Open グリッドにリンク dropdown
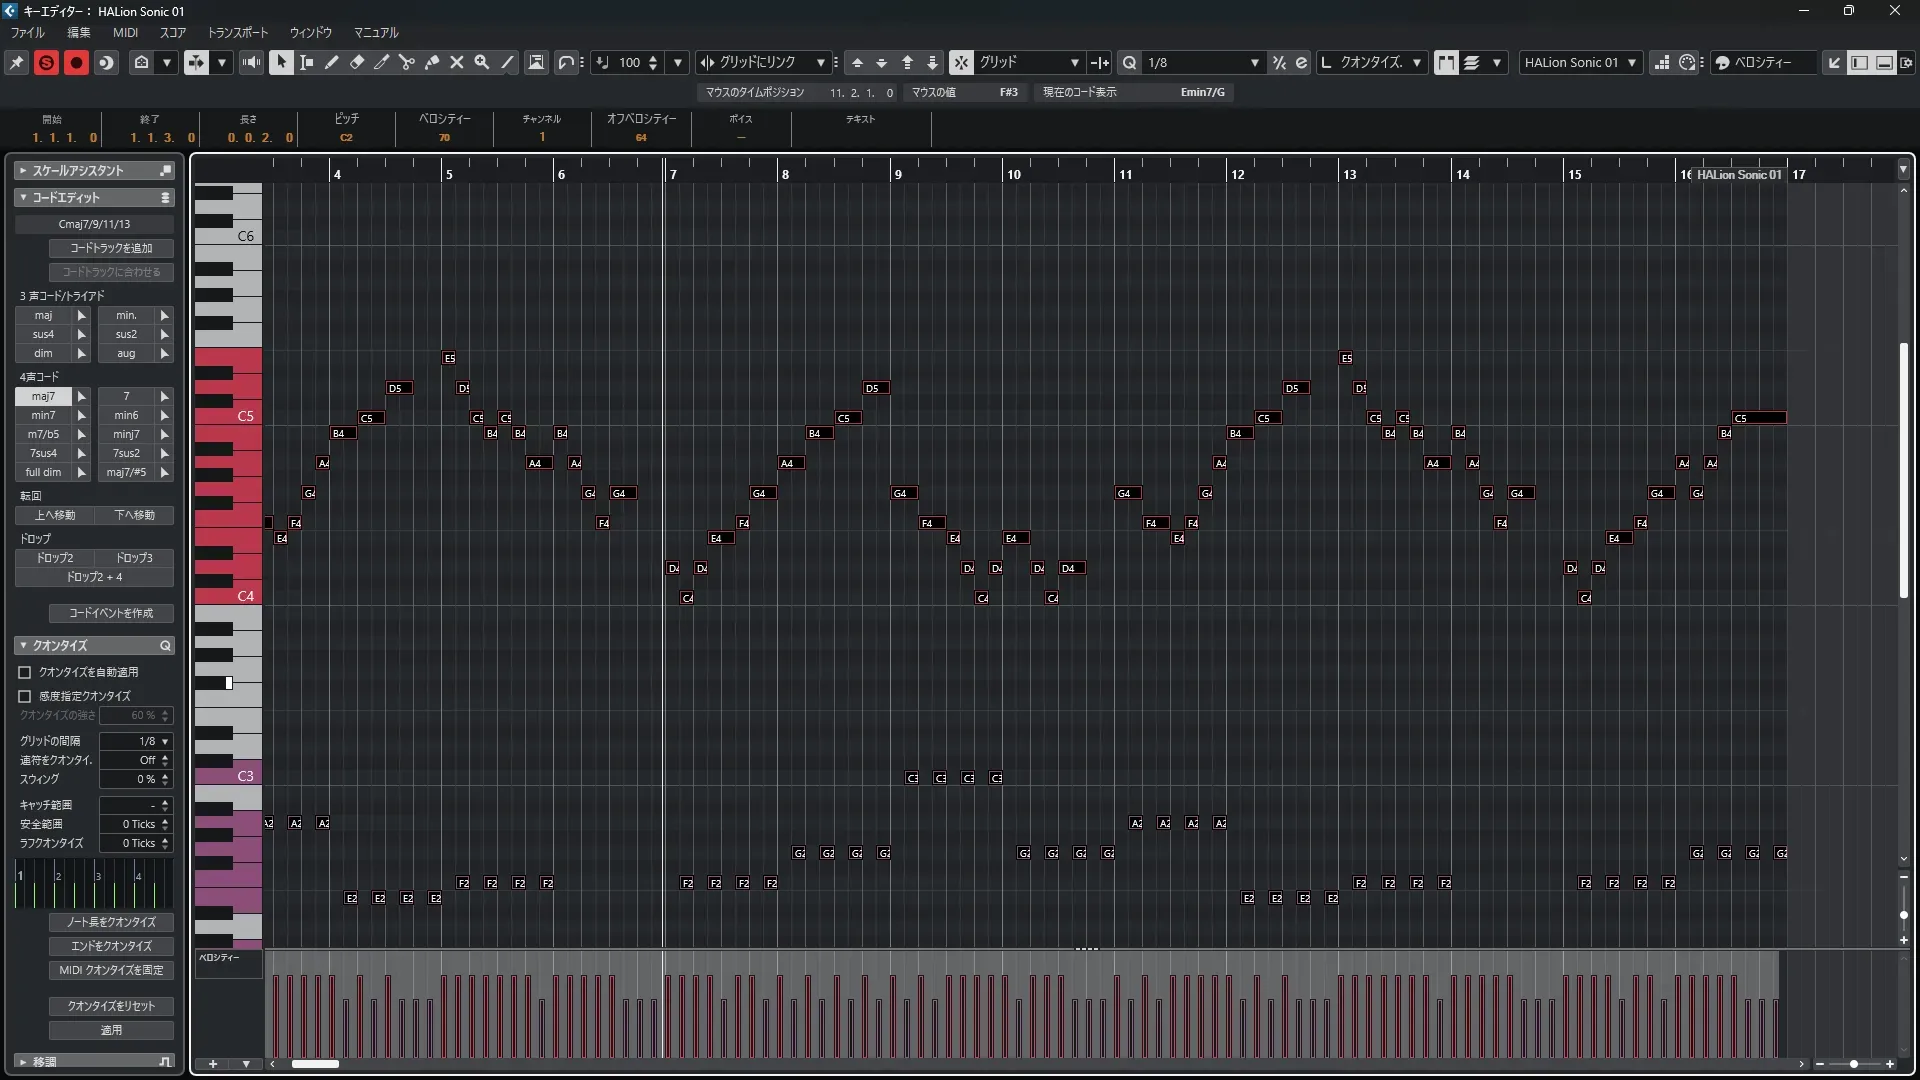1920x1080 pixels. [x=820, y=62]
